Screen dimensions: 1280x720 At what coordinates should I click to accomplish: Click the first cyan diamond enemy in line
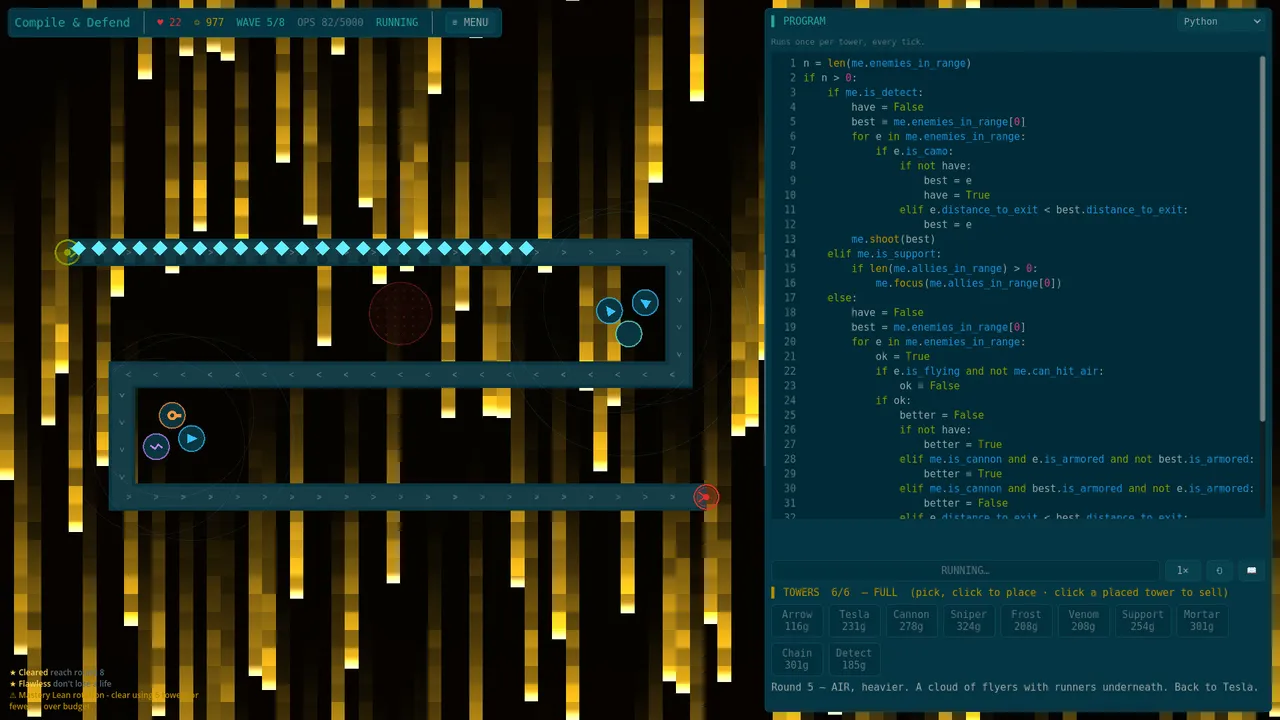pyautogui.click(x=78, y=248)
